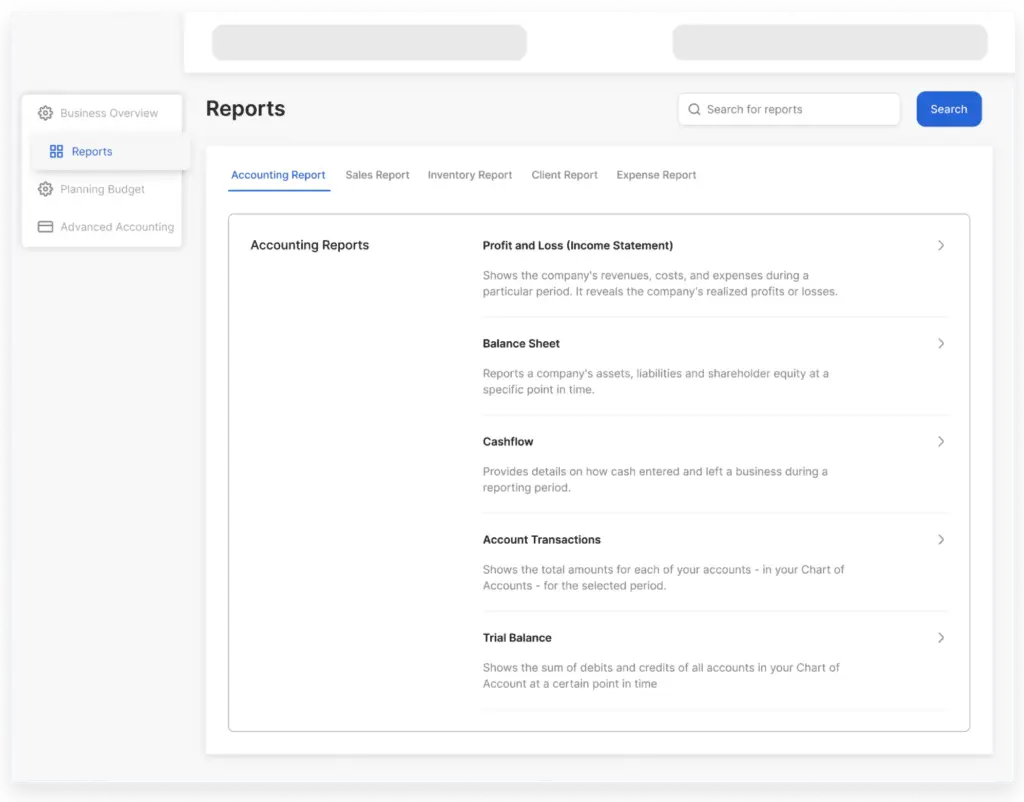
Task: Open Trial Balance via its chevron
Action: 940,638
